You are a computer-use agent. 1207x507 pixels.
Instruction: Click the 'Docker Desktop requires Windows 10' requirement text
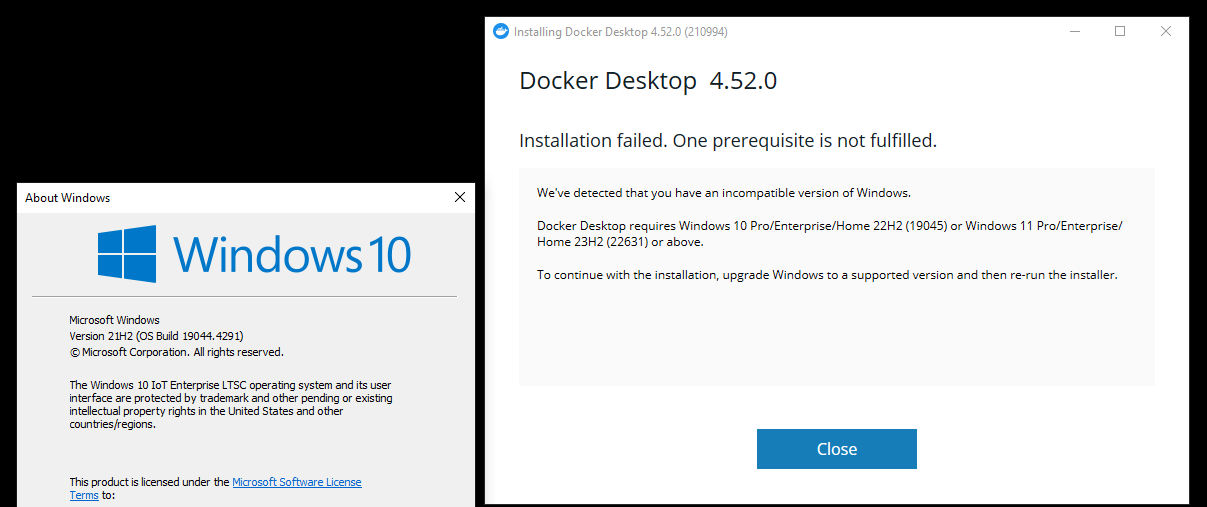830,233
